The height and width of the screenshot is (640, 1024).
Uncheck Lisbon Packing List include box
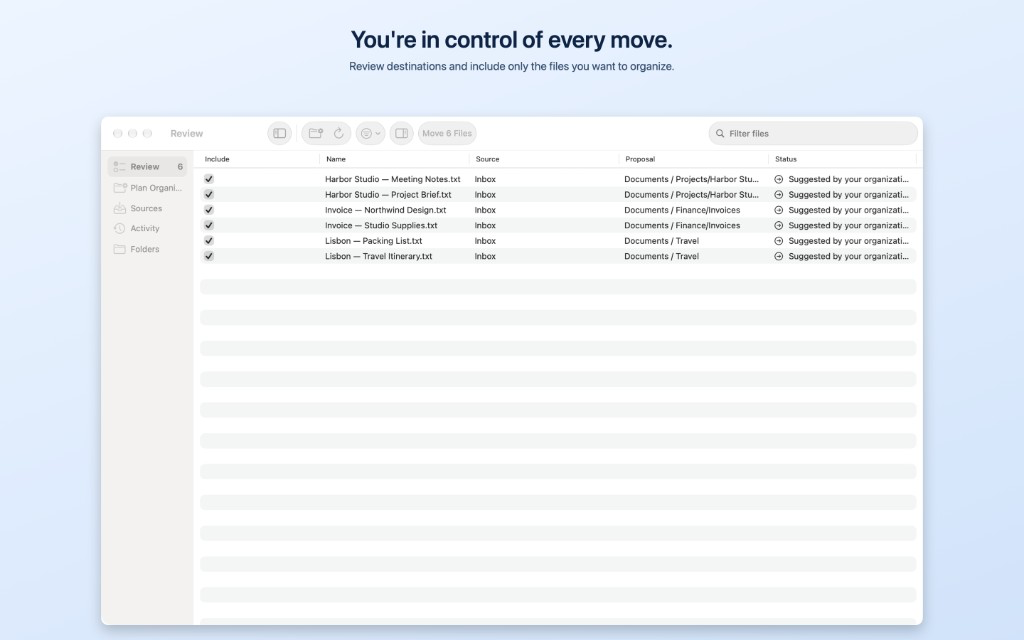209,240
